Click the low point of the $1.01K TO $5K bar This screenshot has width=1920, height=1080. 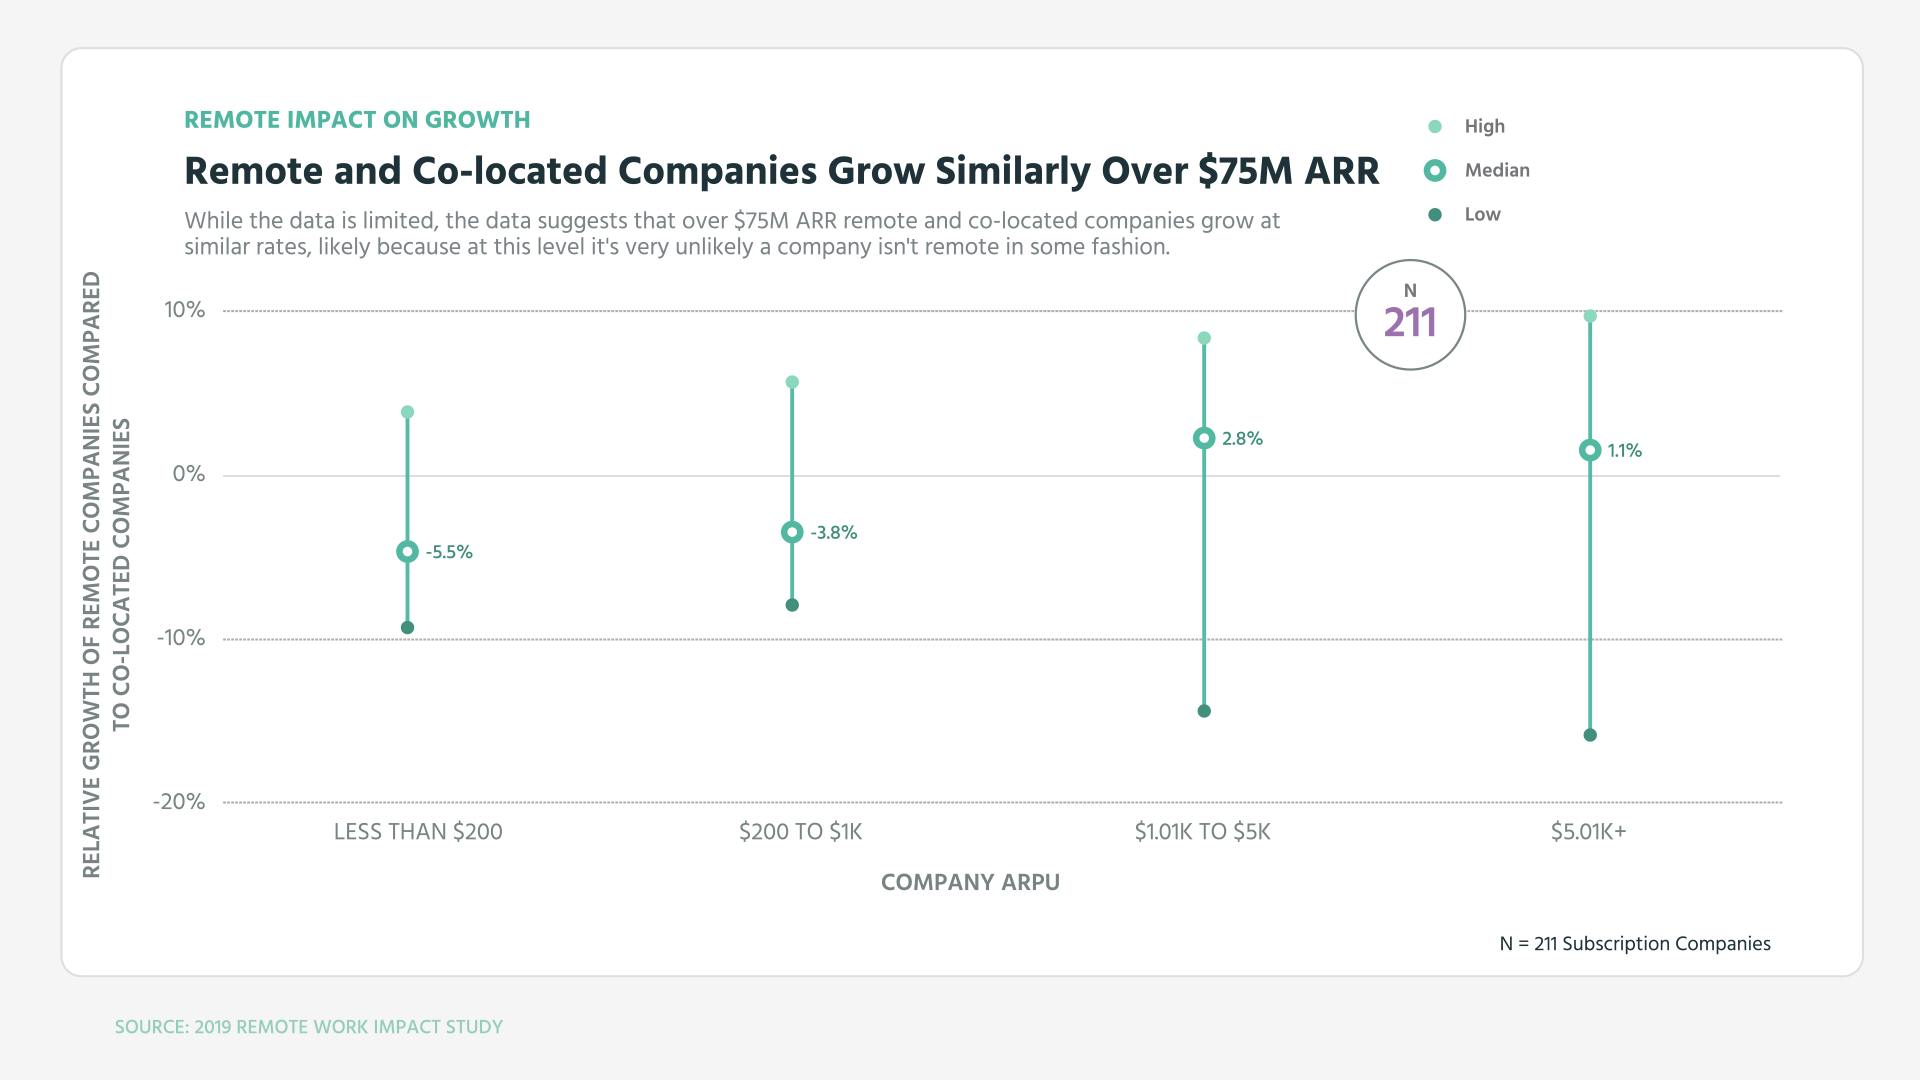point(1203,710)
